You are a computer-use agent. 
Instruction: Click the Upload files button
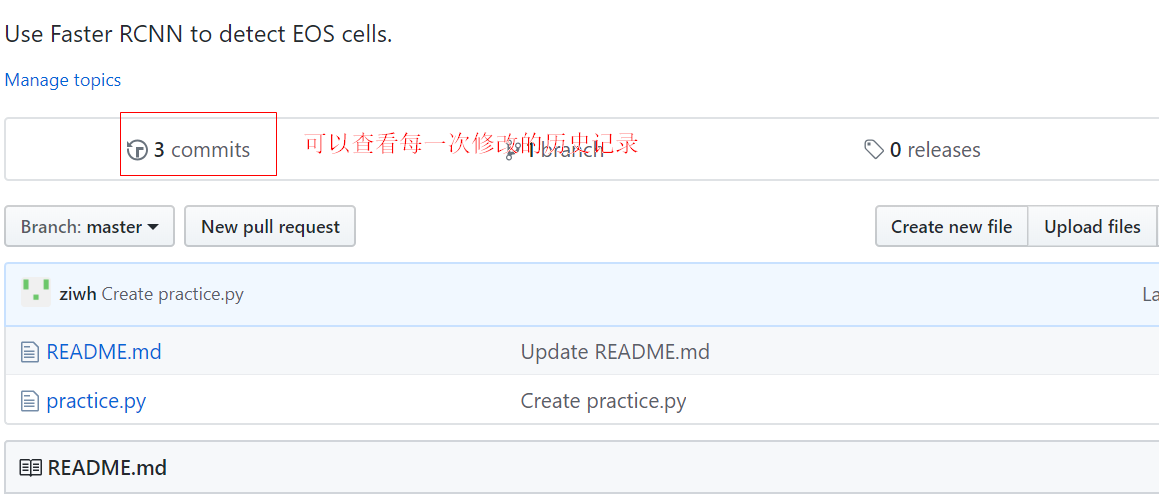[x=1092, y=226]
